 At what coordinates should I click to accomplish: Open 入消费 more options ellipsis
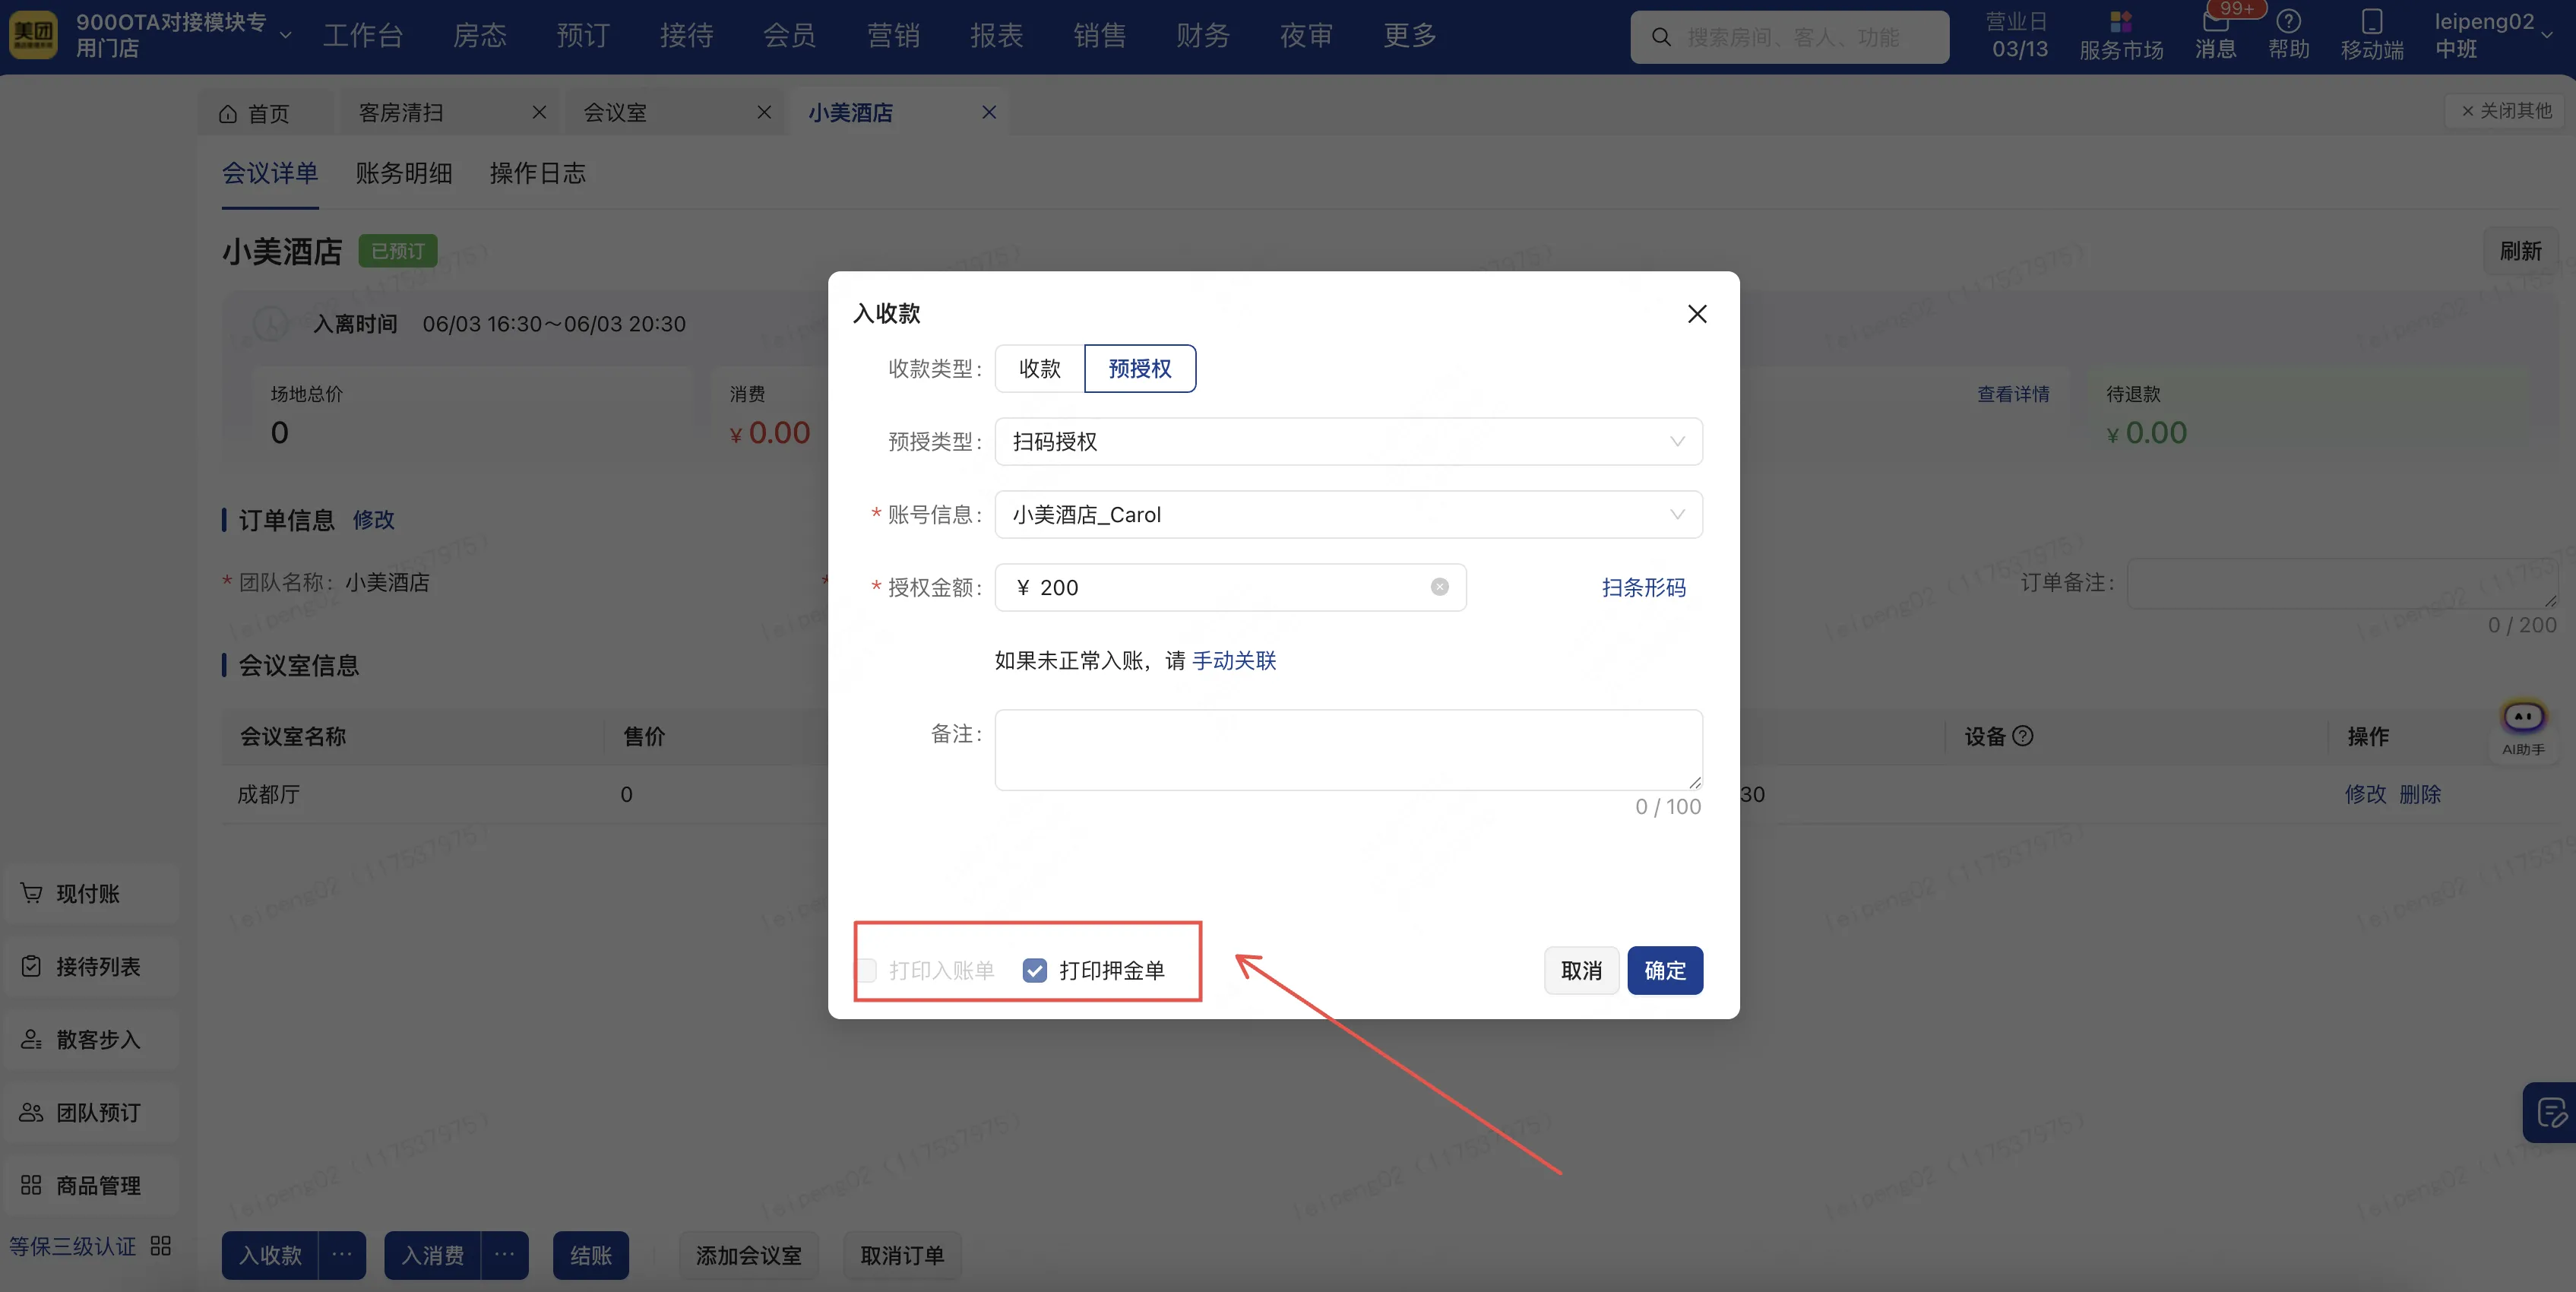pos(505,1255)
